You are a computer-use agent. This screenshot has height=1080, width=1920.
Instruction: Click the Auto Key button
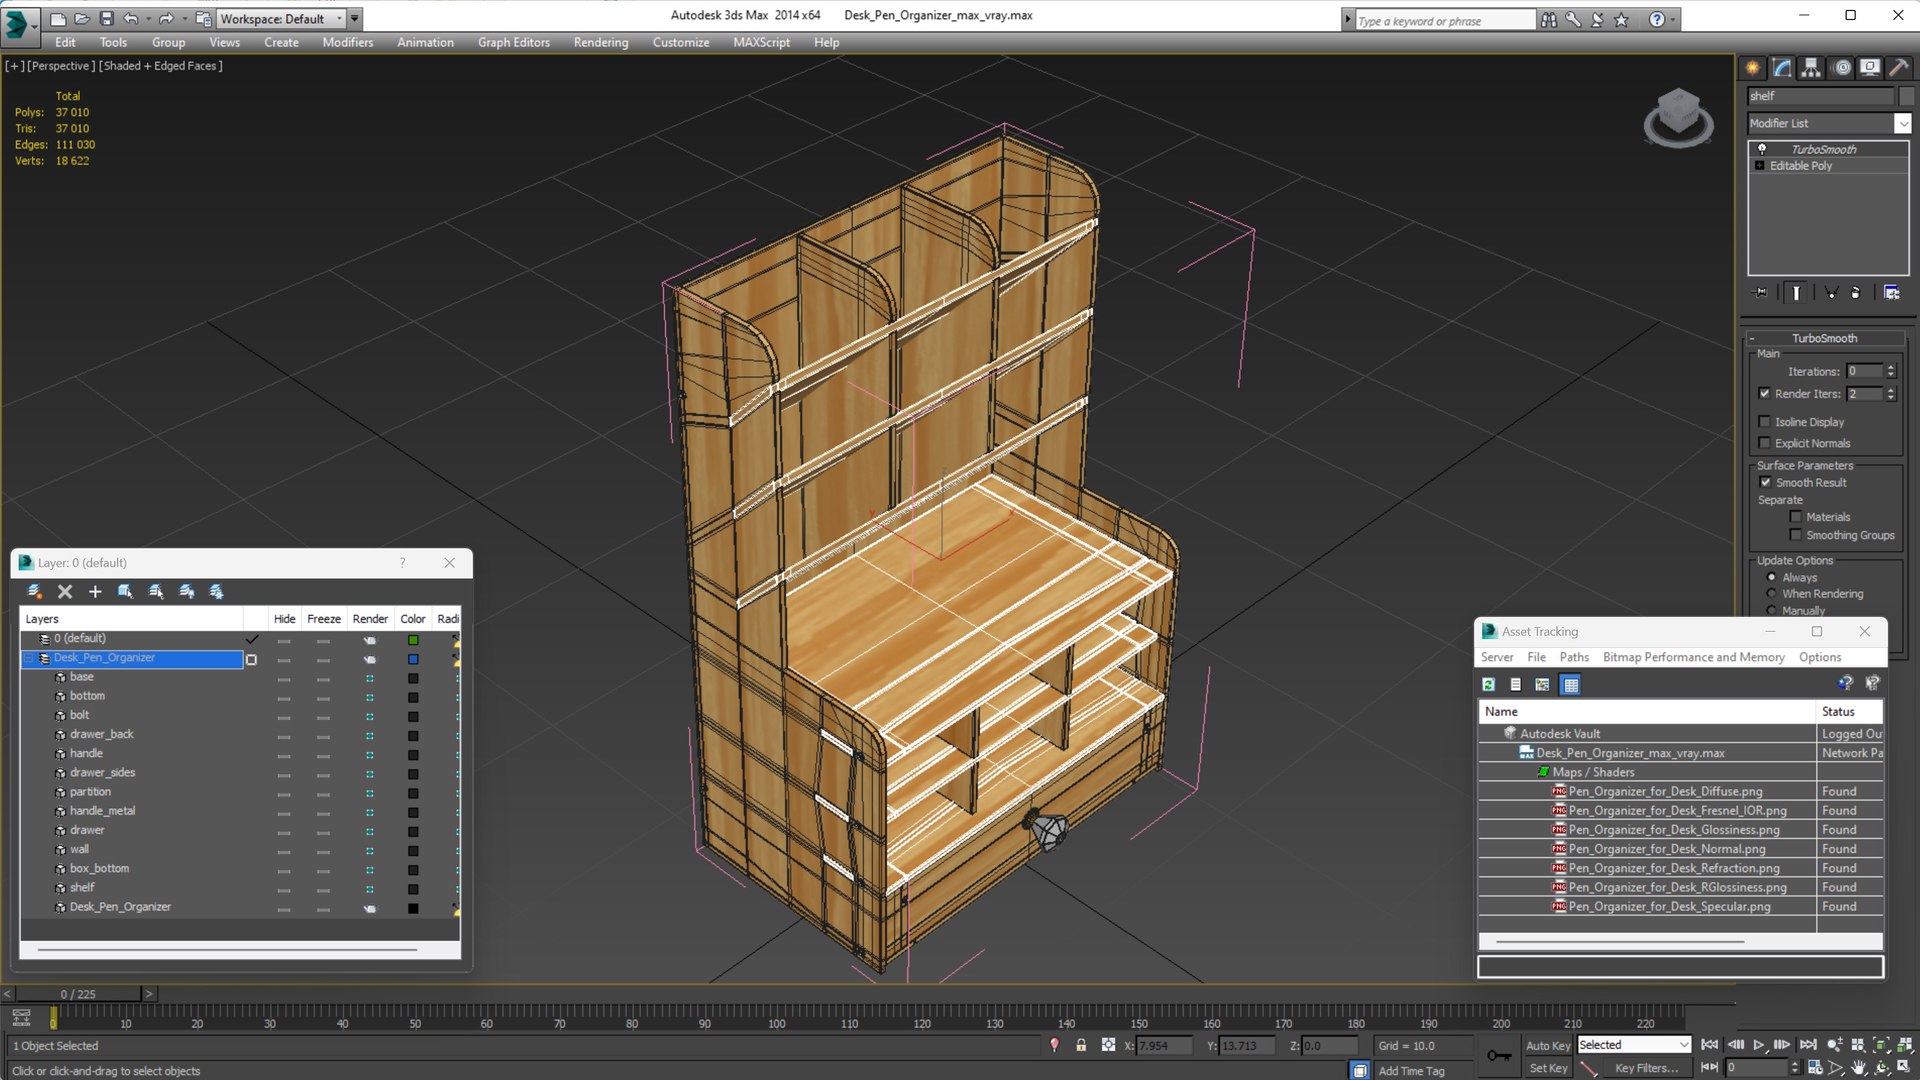click(1548, 1045)
